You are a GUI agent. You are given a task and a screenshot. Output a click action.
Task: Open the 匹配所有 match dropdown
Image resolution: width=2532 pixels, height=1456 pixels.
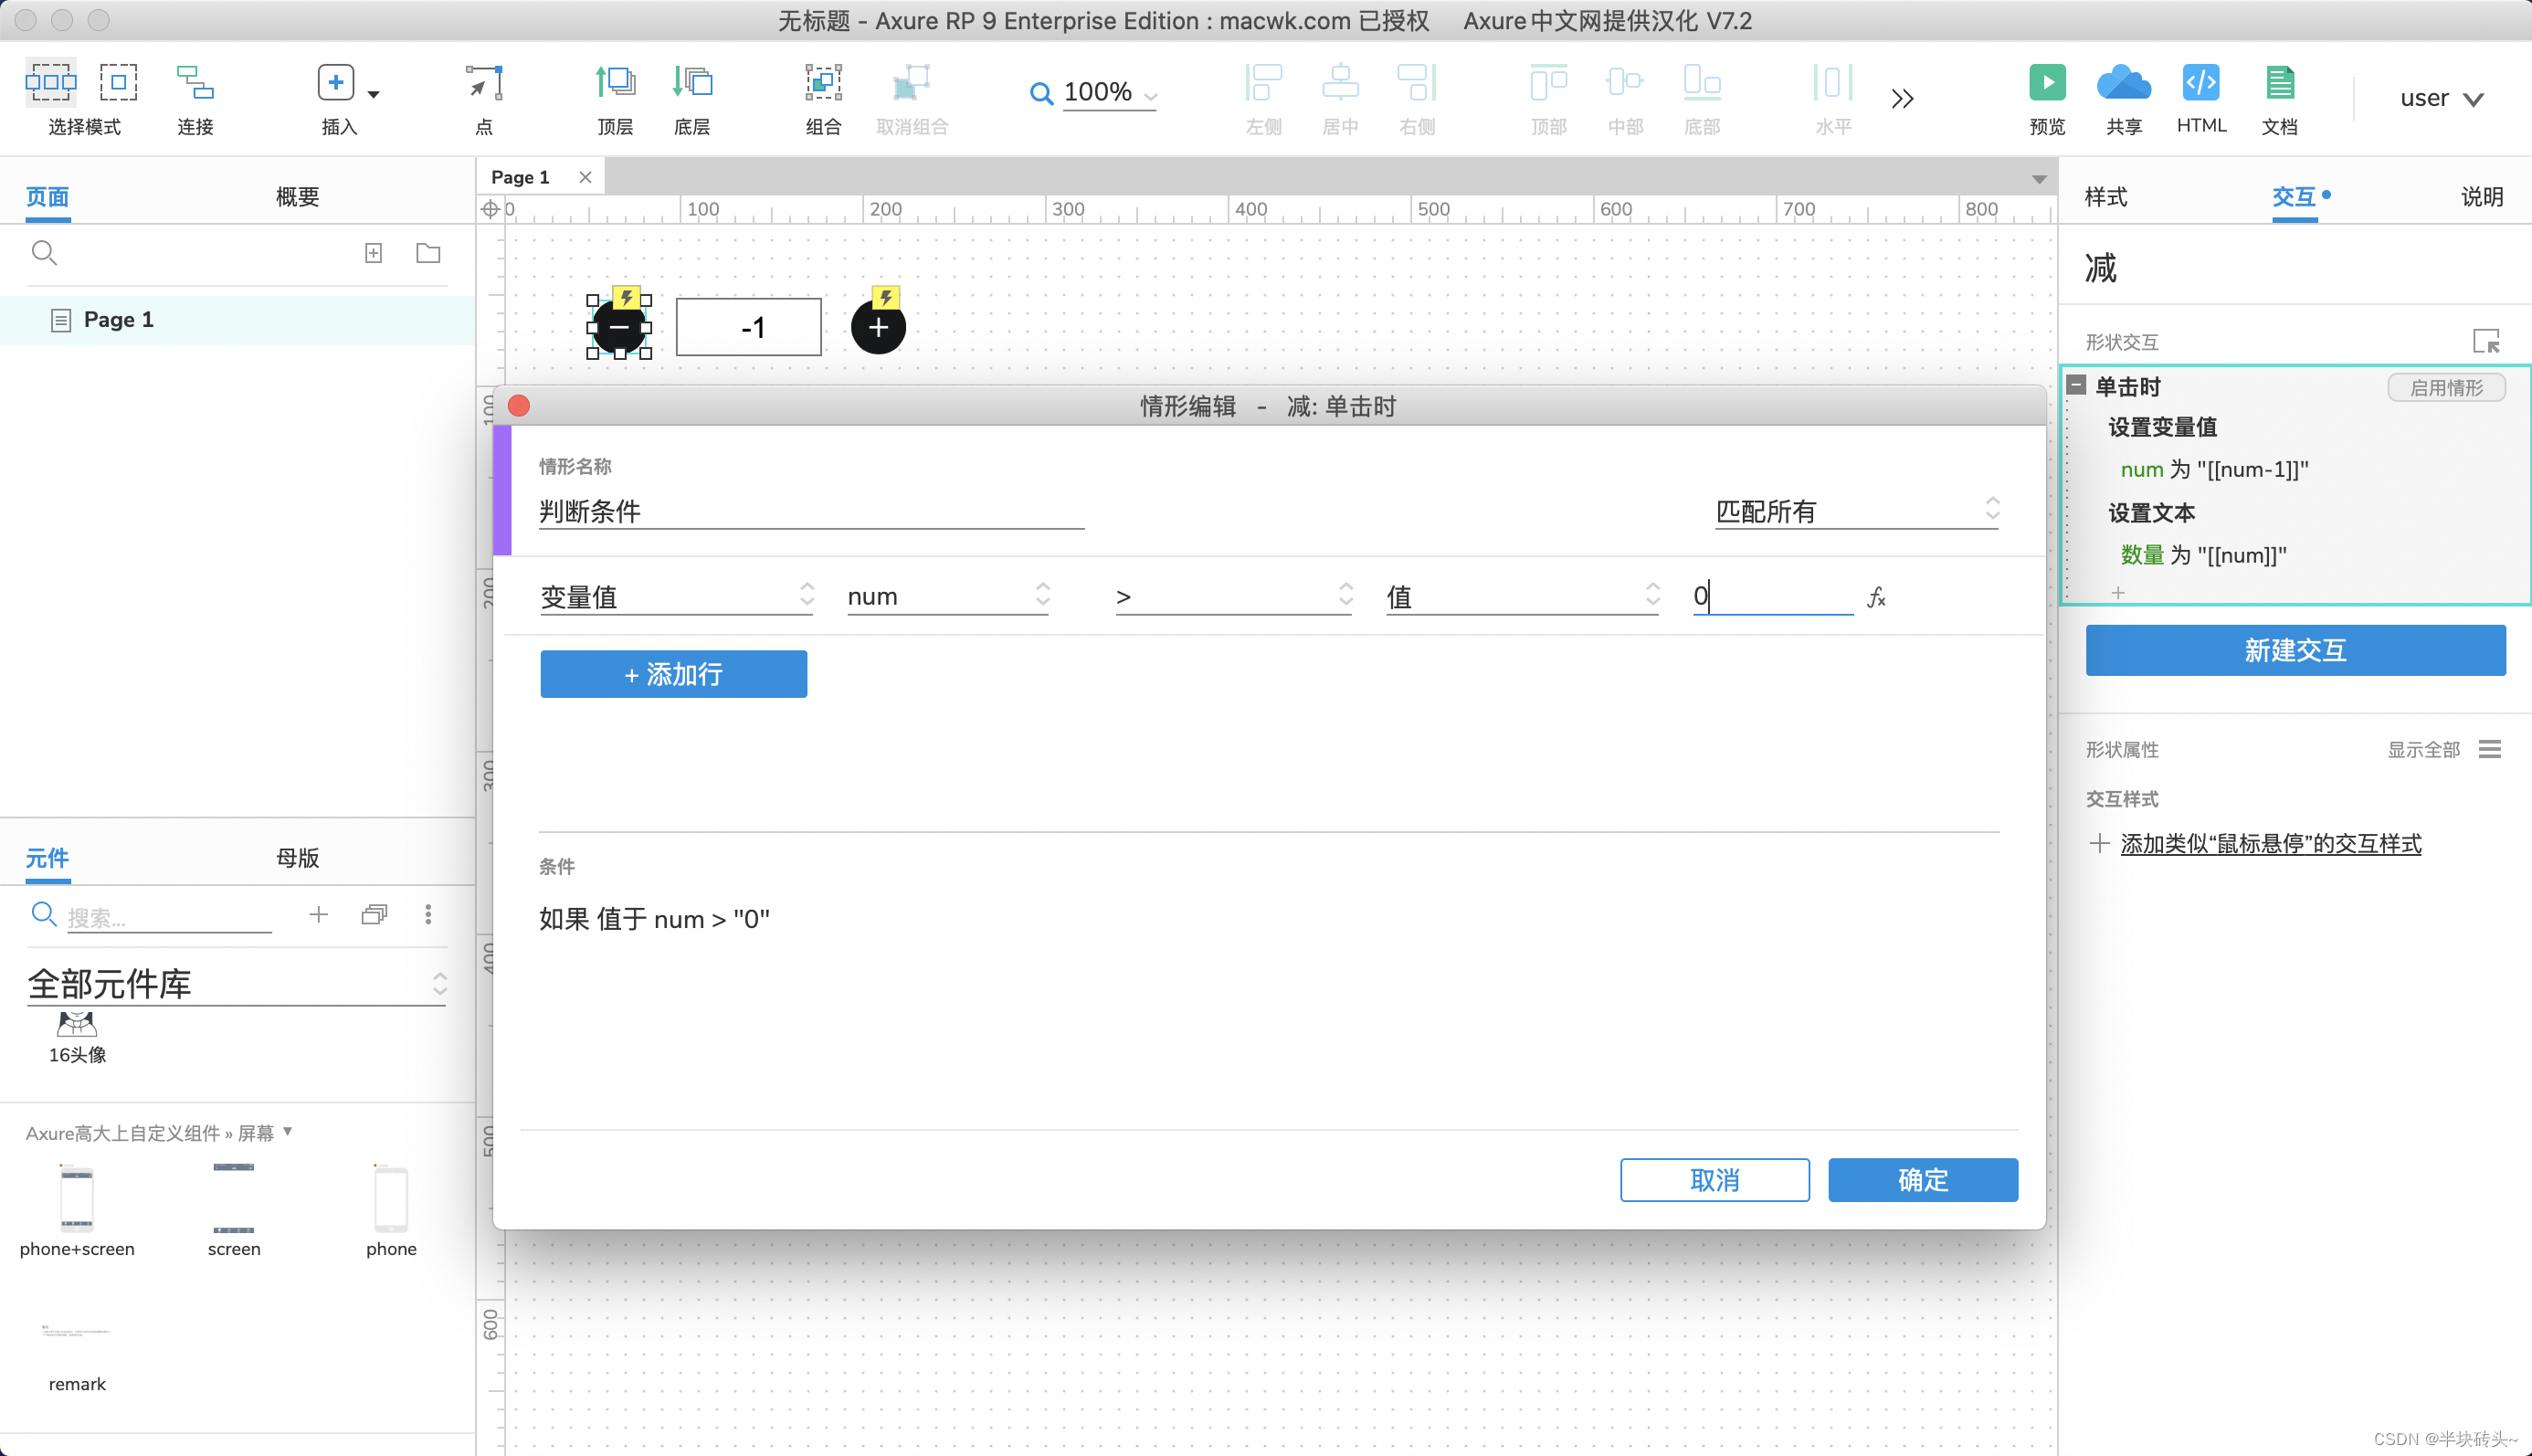tap(1856, 511)
